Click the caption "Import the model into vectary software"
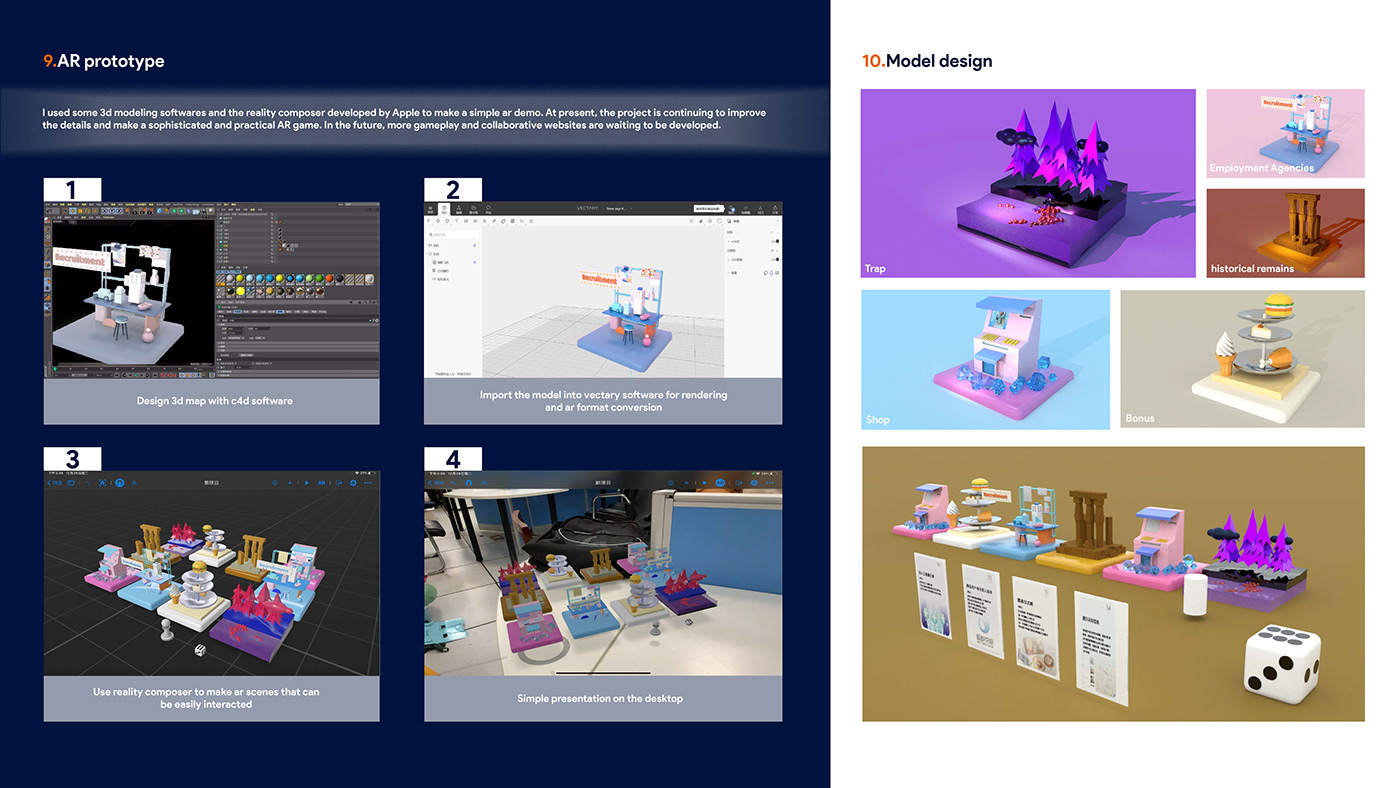The height and width of the screenshot is (788, 1400). coord(603,401)
